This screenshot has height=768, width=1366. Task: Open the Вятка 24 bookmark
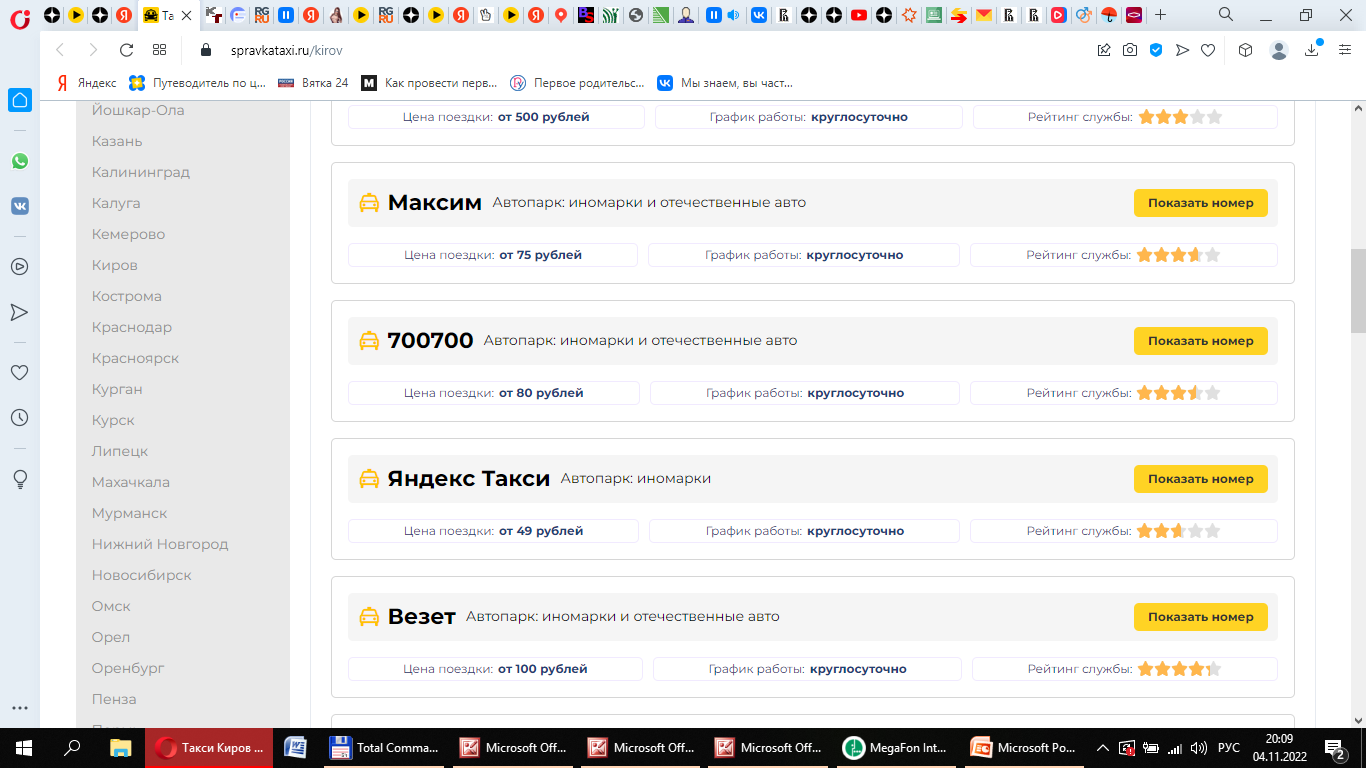313,83
